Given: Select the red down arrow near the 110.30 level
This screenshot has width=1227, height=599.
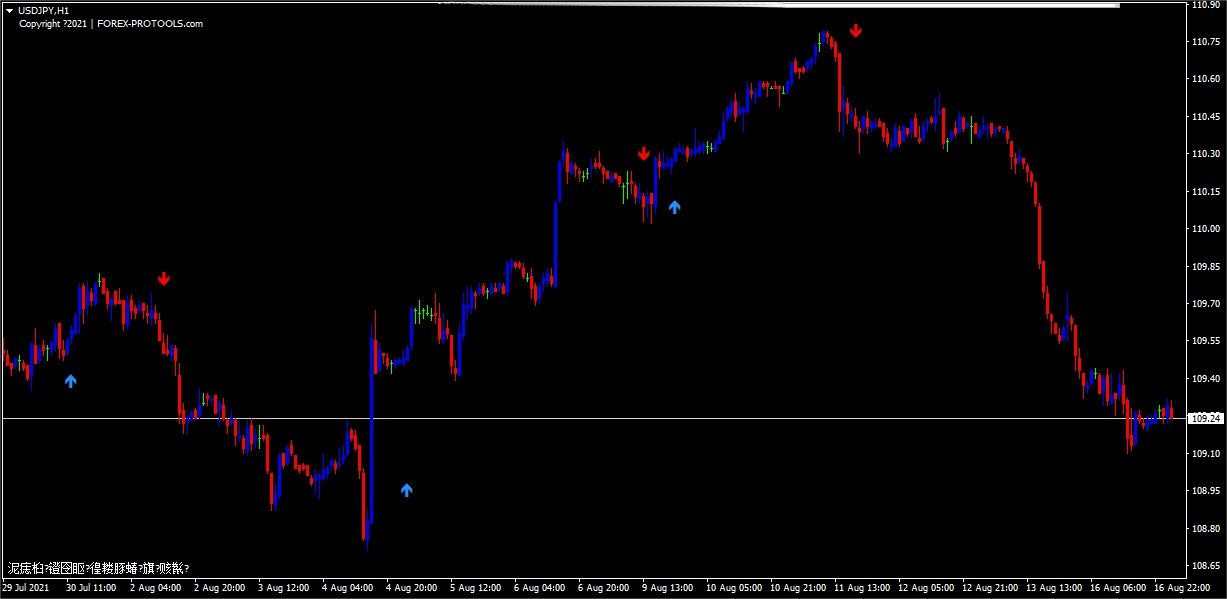Looking at the screenshot, I should pos(644,153).
